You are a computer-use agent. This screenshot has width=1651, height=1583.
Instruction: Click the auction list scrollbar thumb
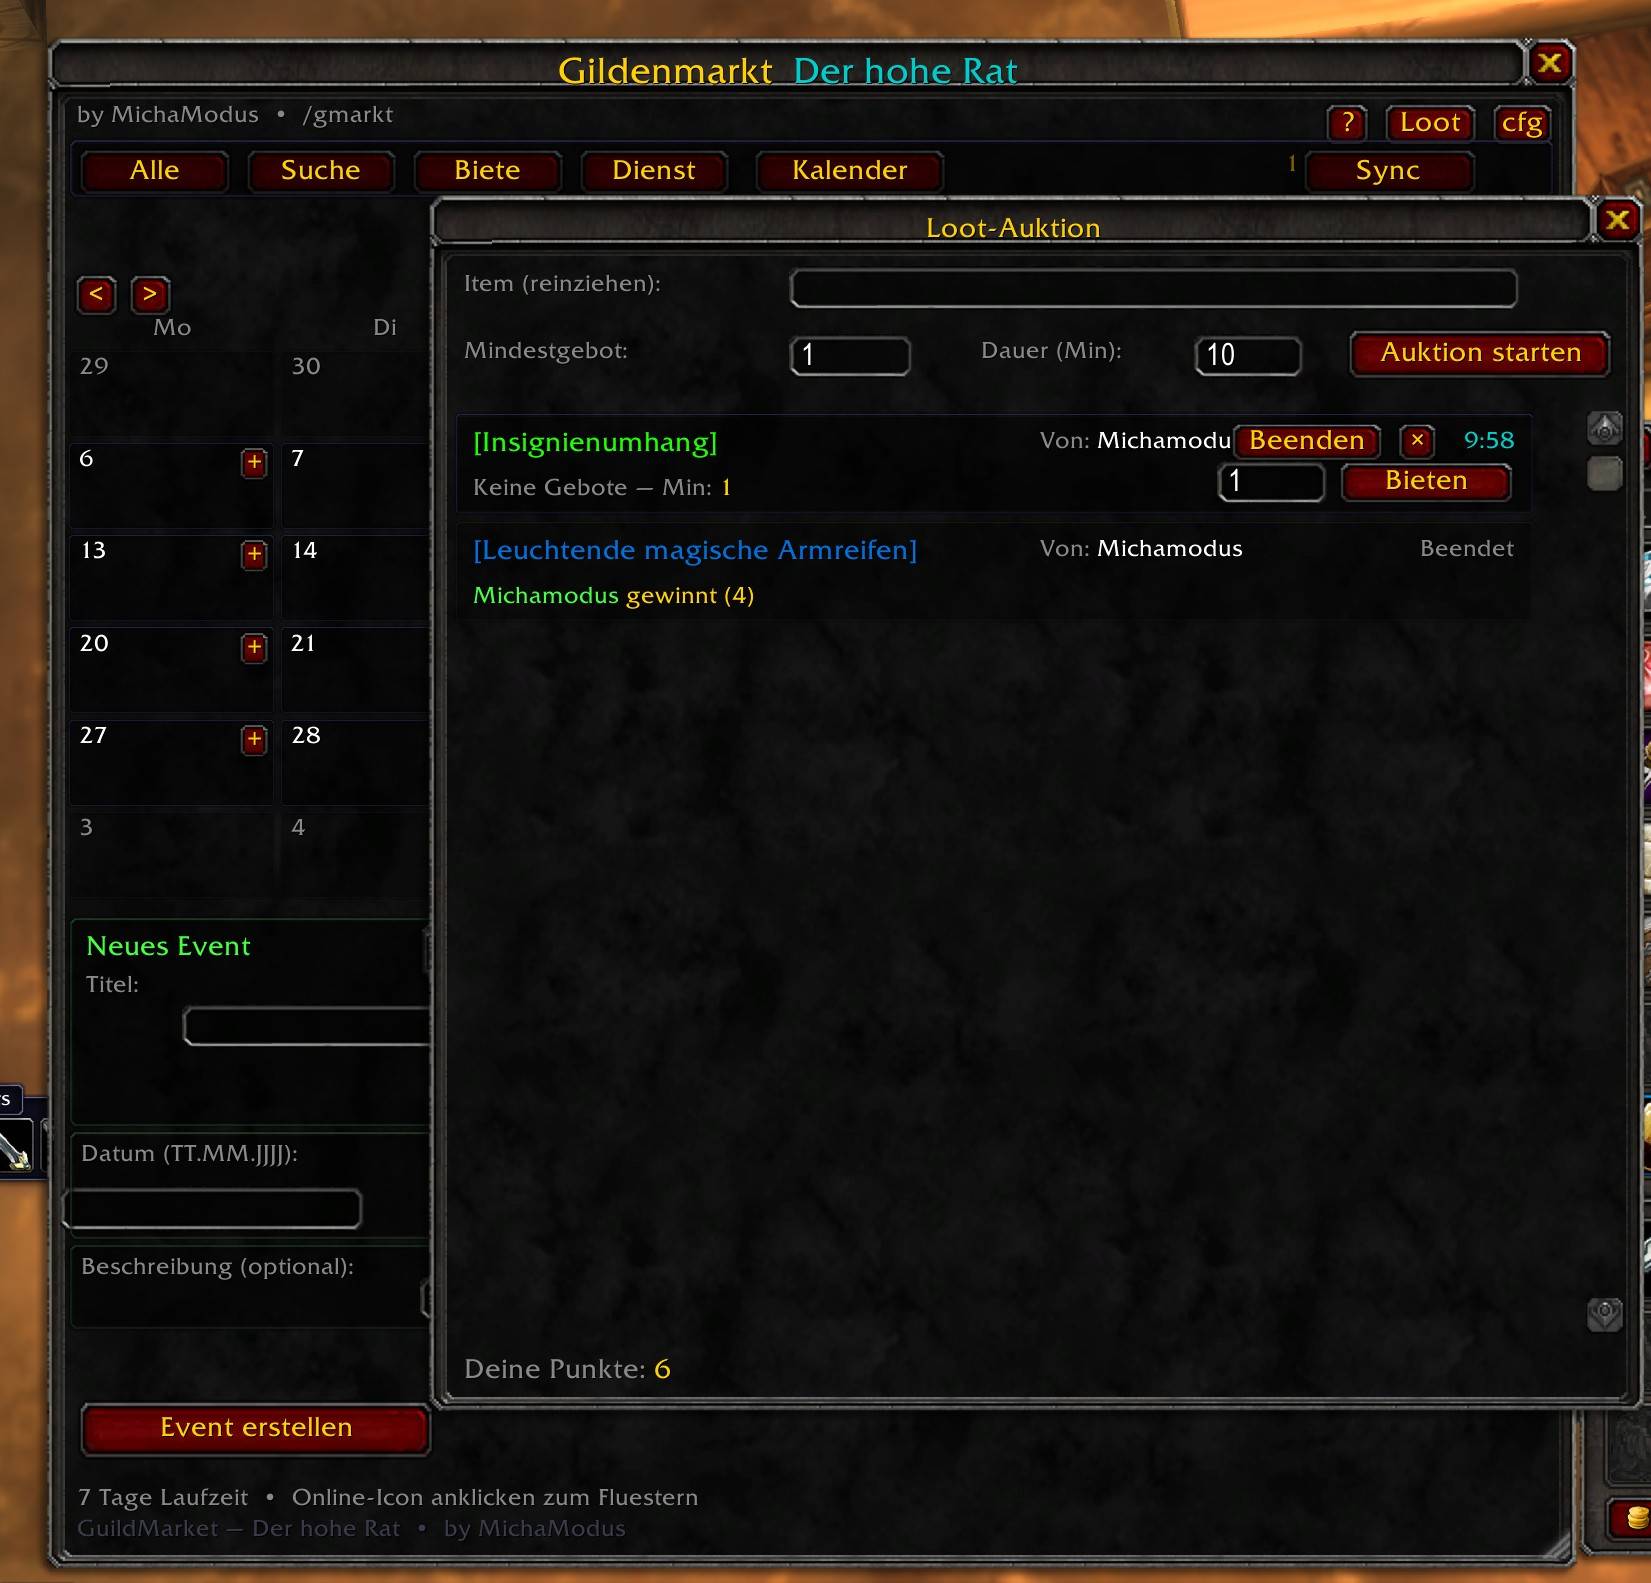point(1605,473)
